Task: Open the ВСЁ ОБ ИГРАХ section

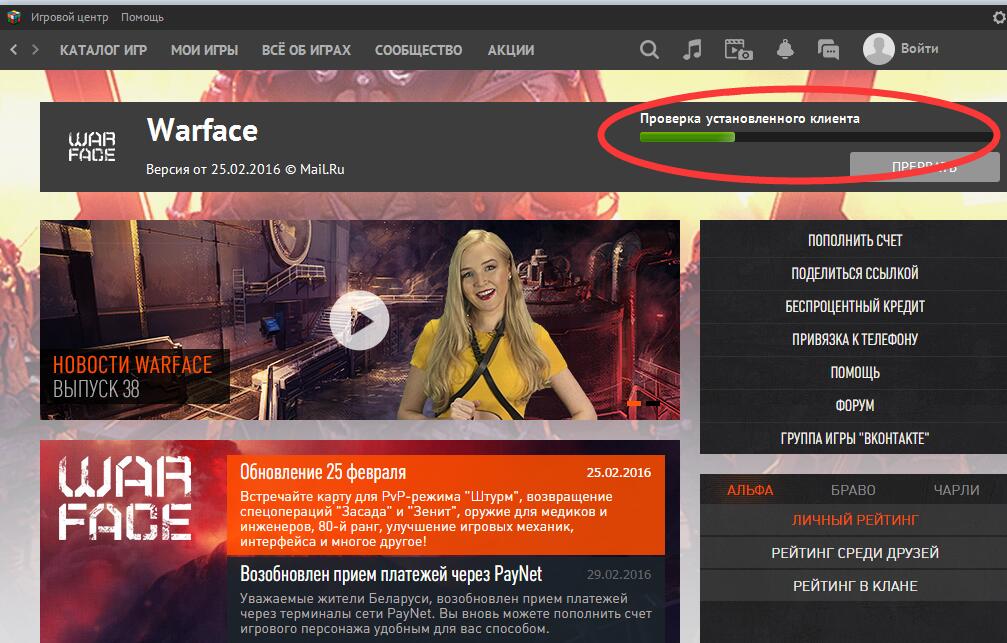Action: pyautogui.click(x=306, y=50)
